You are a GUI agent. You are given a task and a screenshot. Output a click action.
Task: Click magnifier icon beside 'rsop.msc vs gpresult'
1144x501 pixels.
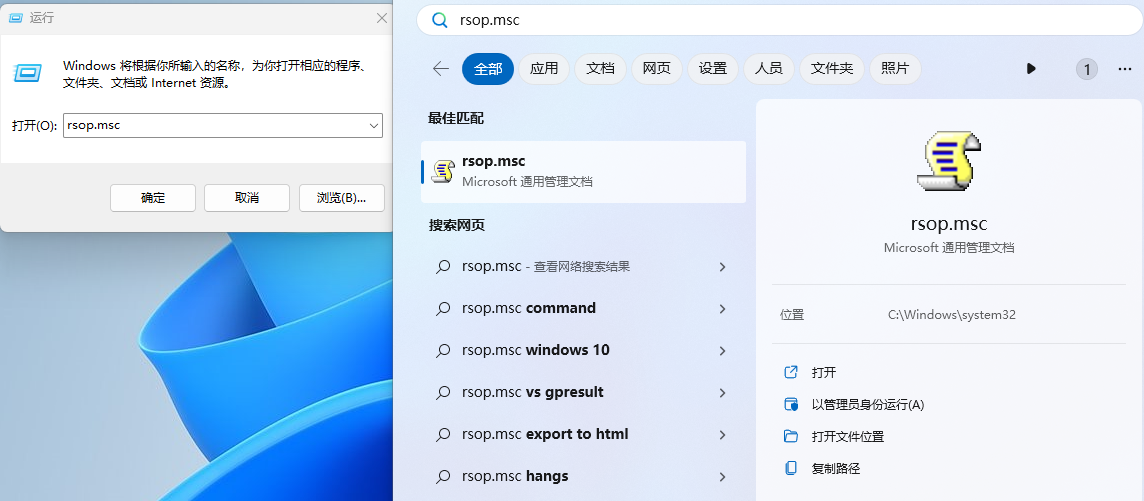(443, 392)
